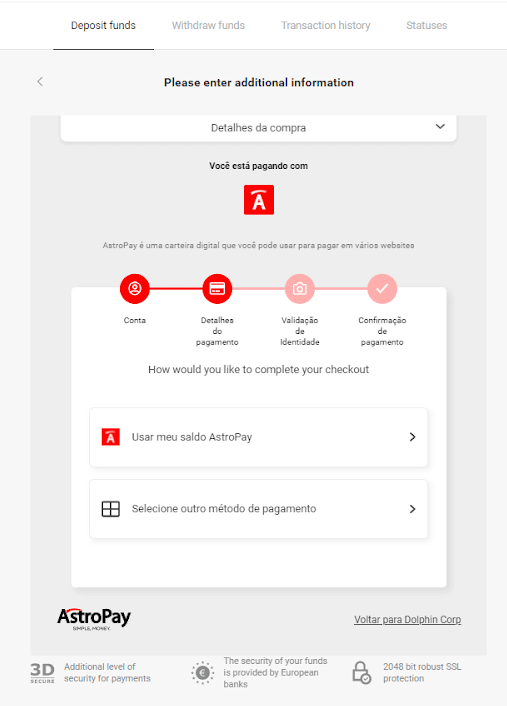Click the red AstroPay logo square

pos(259,199)
